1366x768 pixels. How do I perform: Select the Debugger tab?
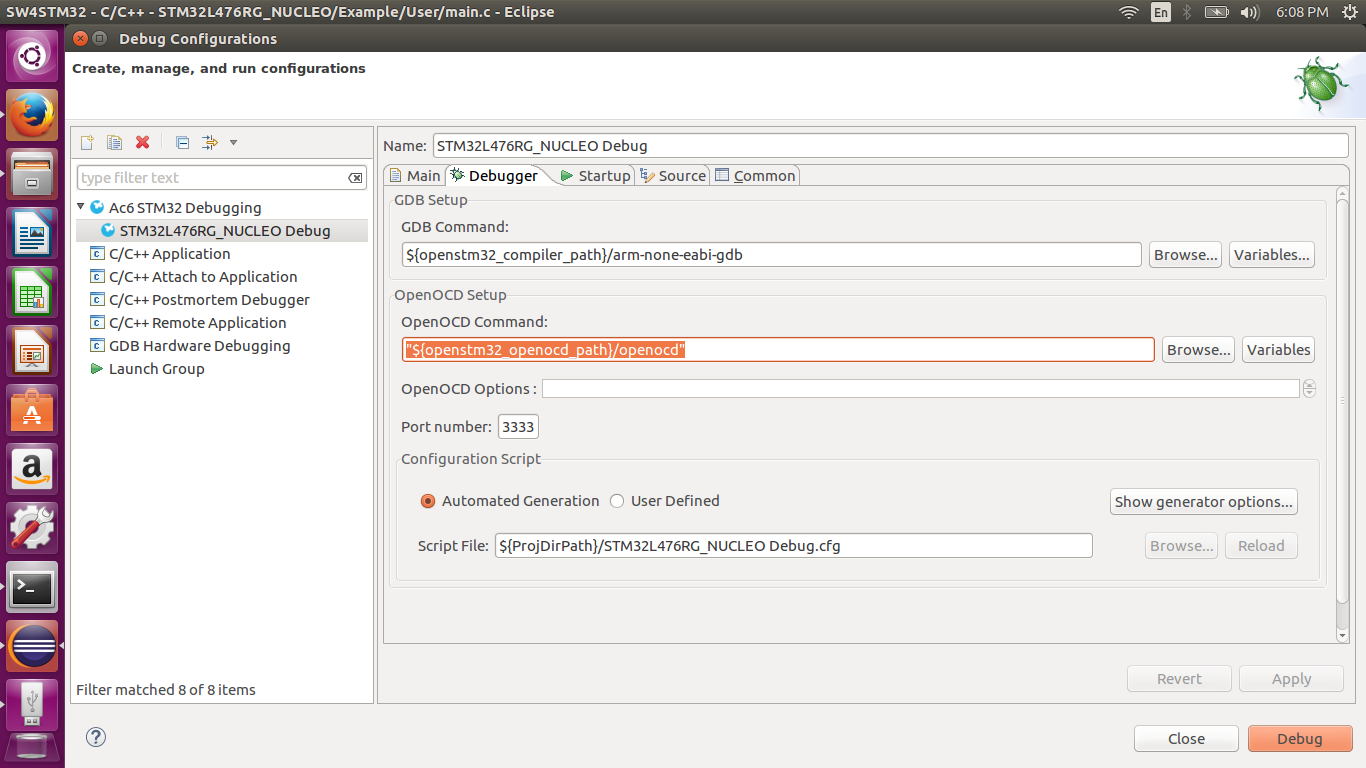(494, 175)
